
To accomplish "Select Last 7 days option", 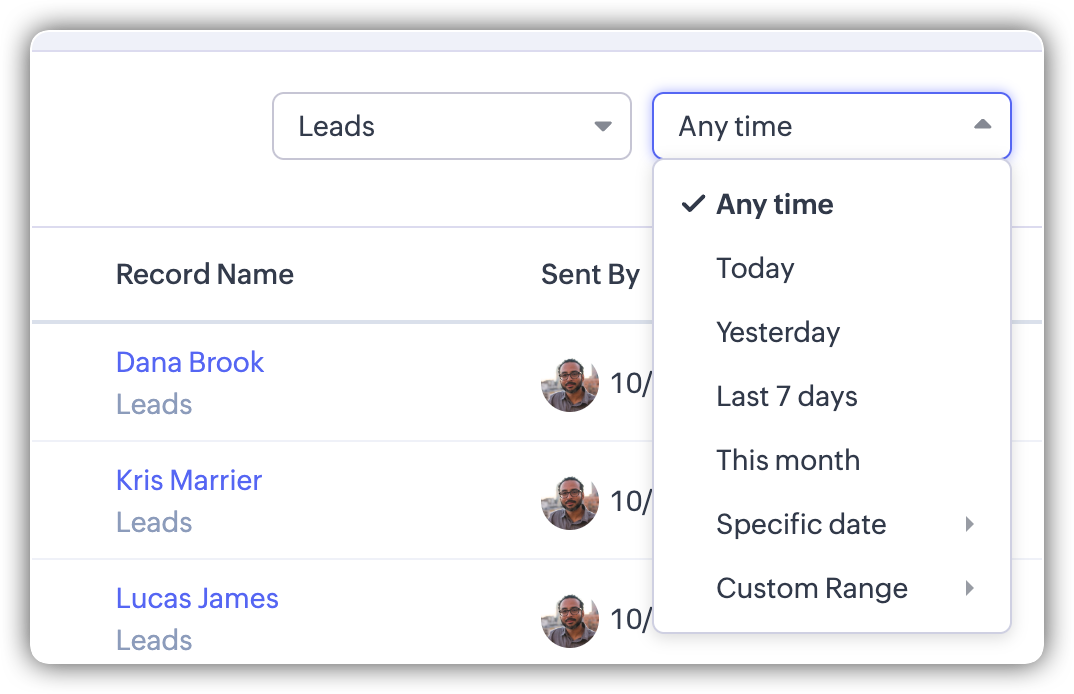I will click(787, 397).
